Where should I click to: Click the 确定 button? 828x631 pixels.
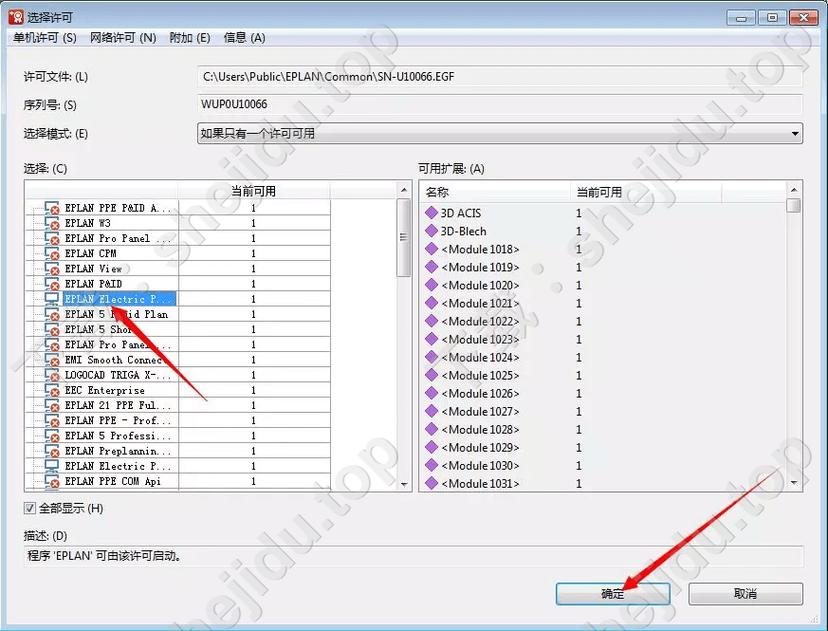[613, 594]
